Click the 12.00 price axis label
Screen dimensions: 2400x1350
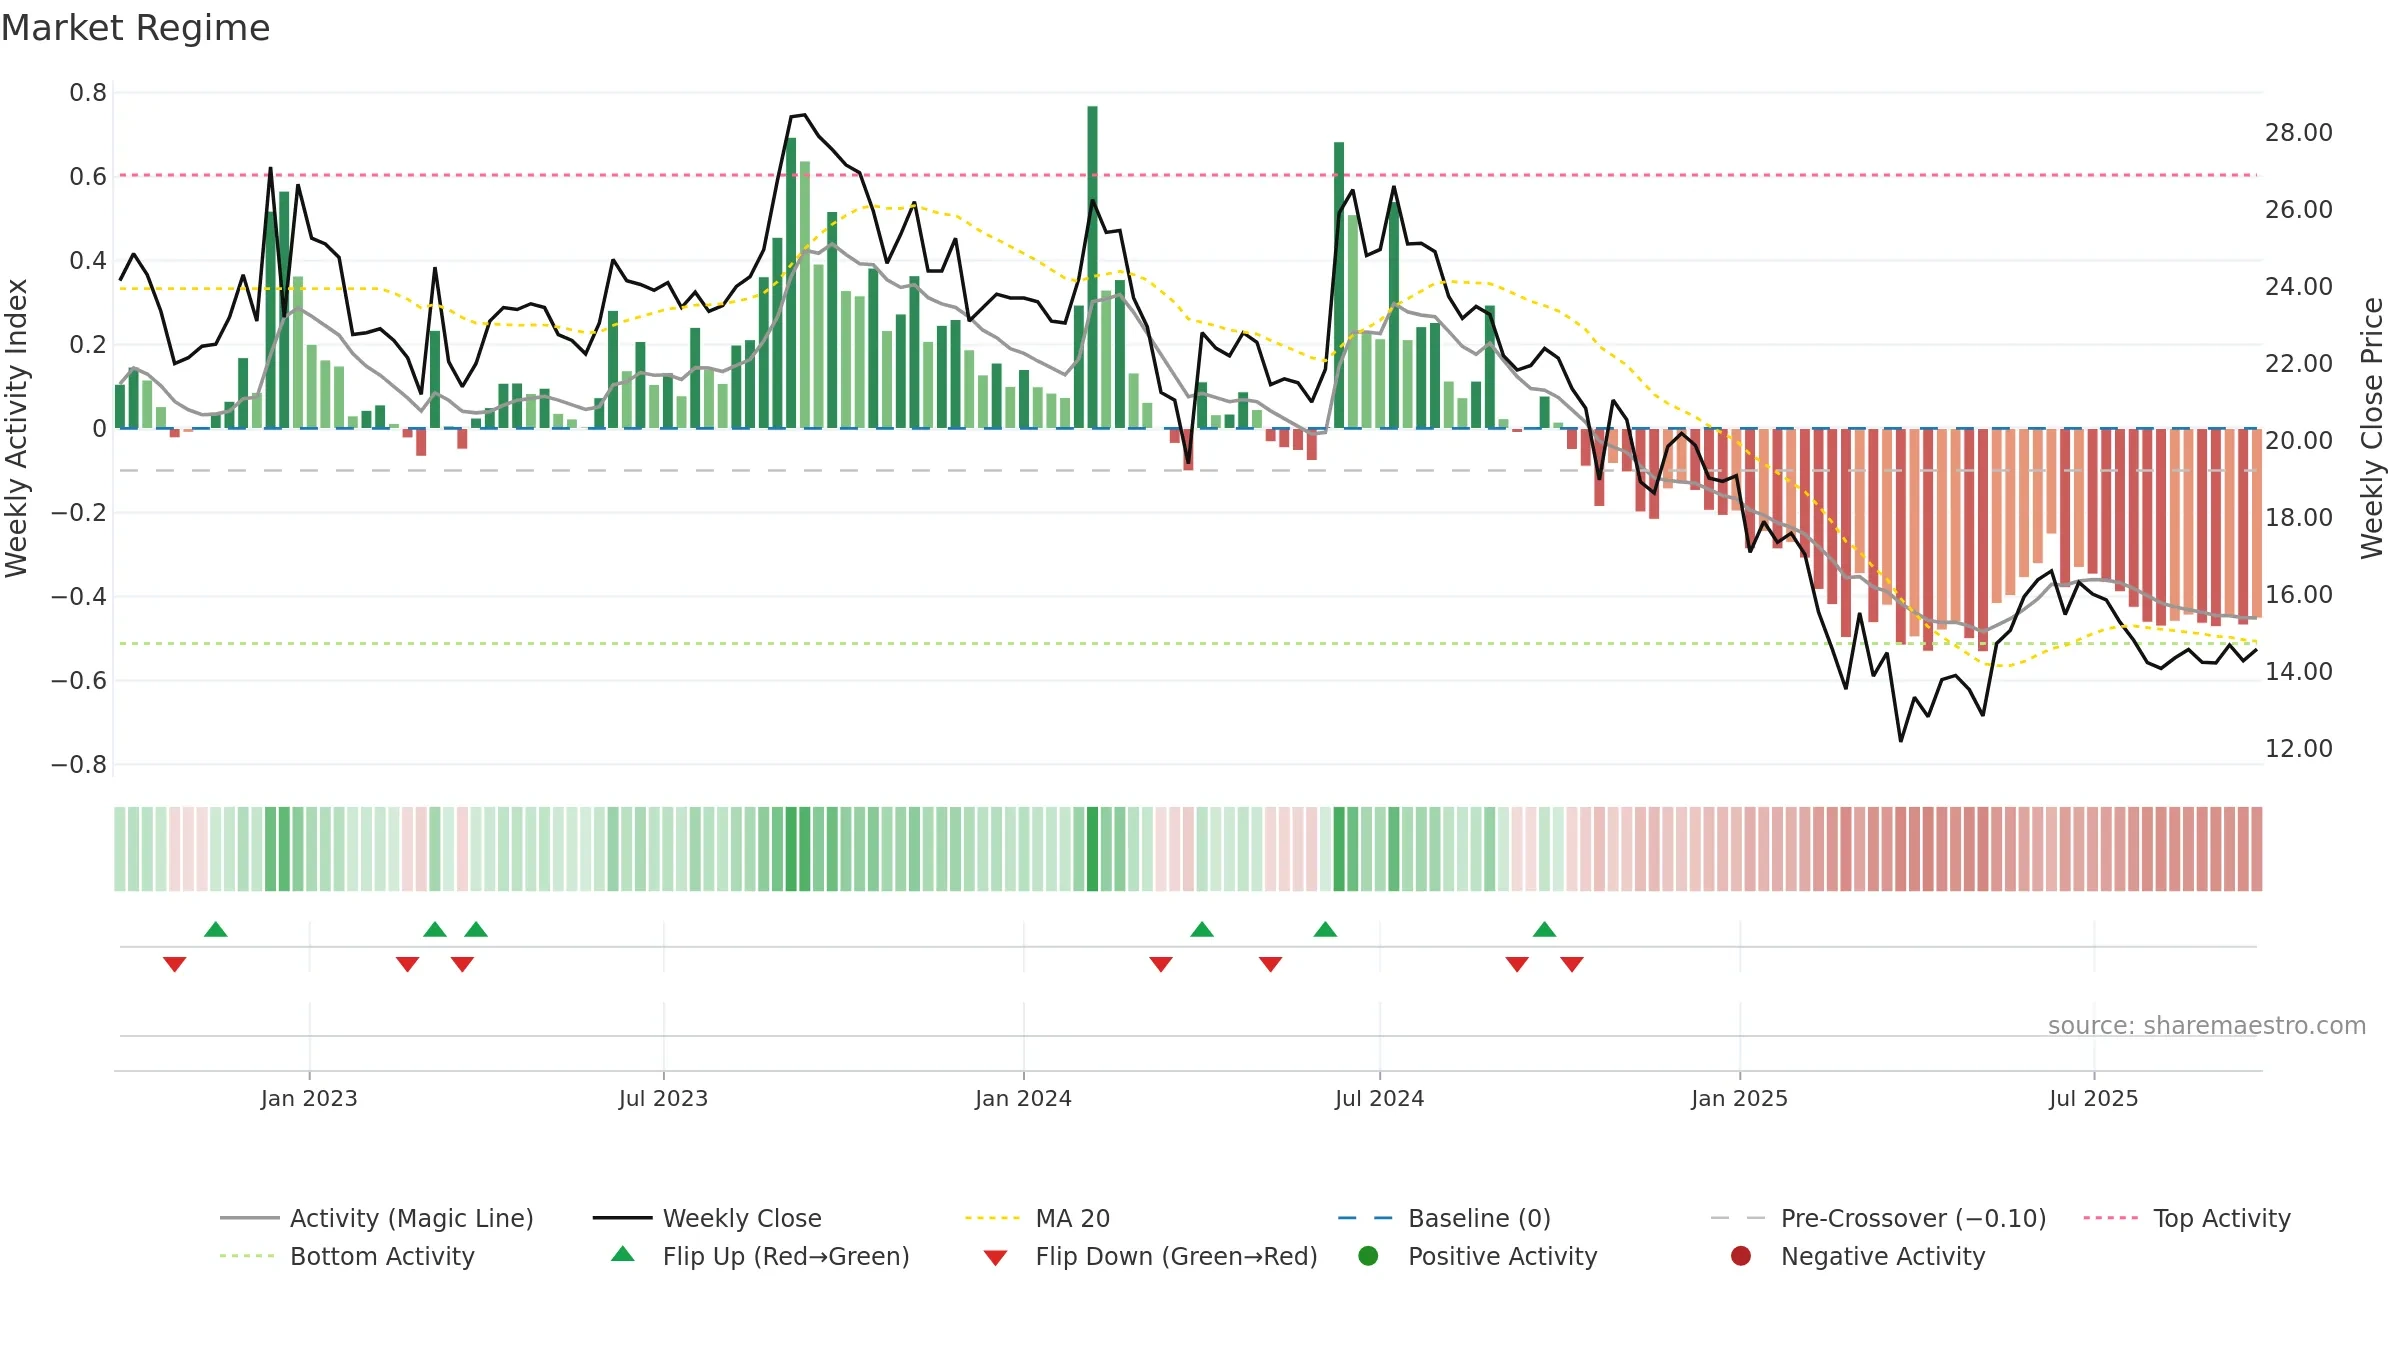pyautogui.click(x=2298, y=748)
